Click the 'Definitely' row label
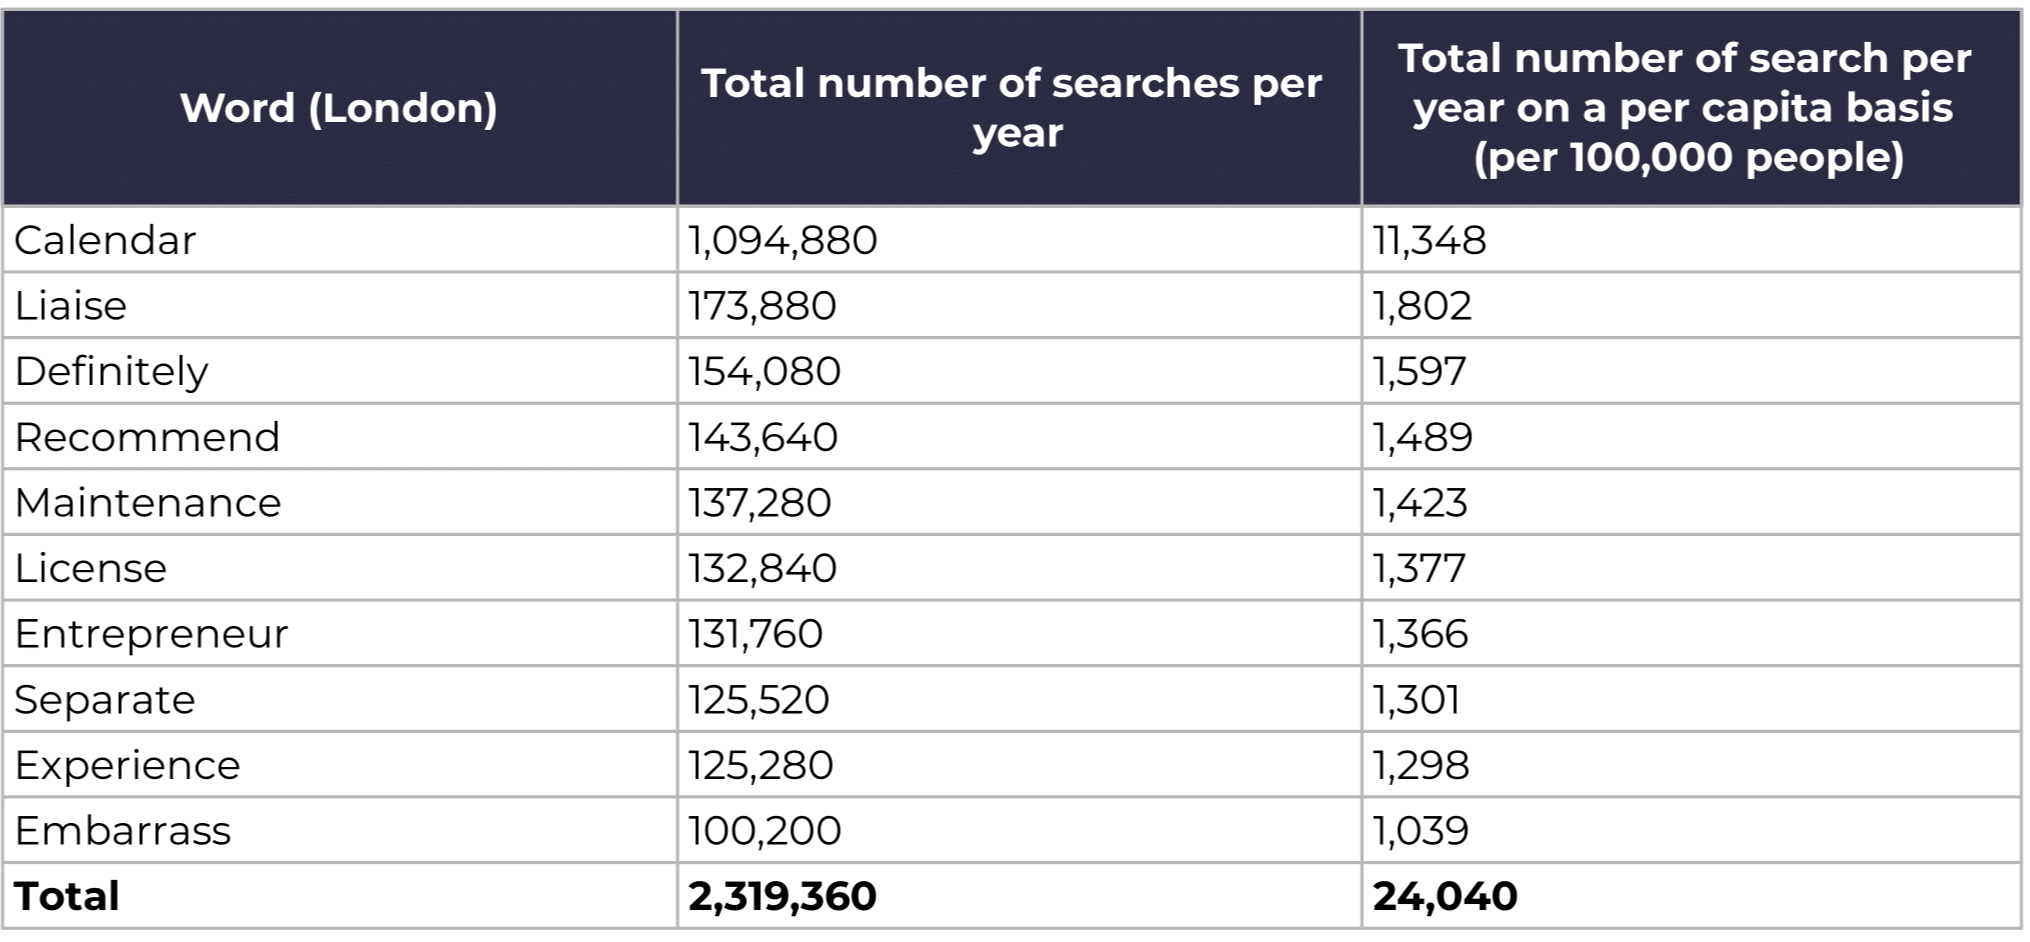The height and width of the screenshot is (942, 2030). click(112, 372)
